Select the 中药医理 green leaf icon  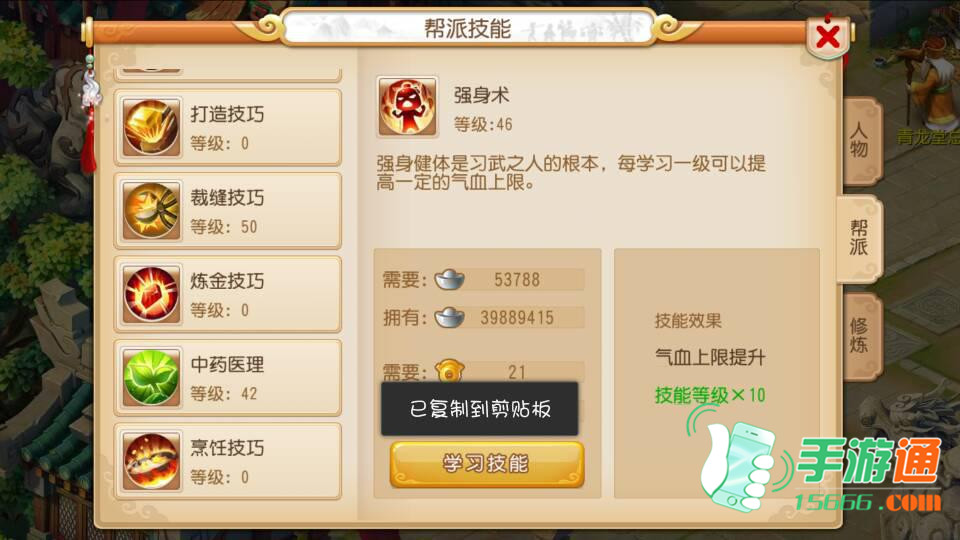tap(152, 377)
